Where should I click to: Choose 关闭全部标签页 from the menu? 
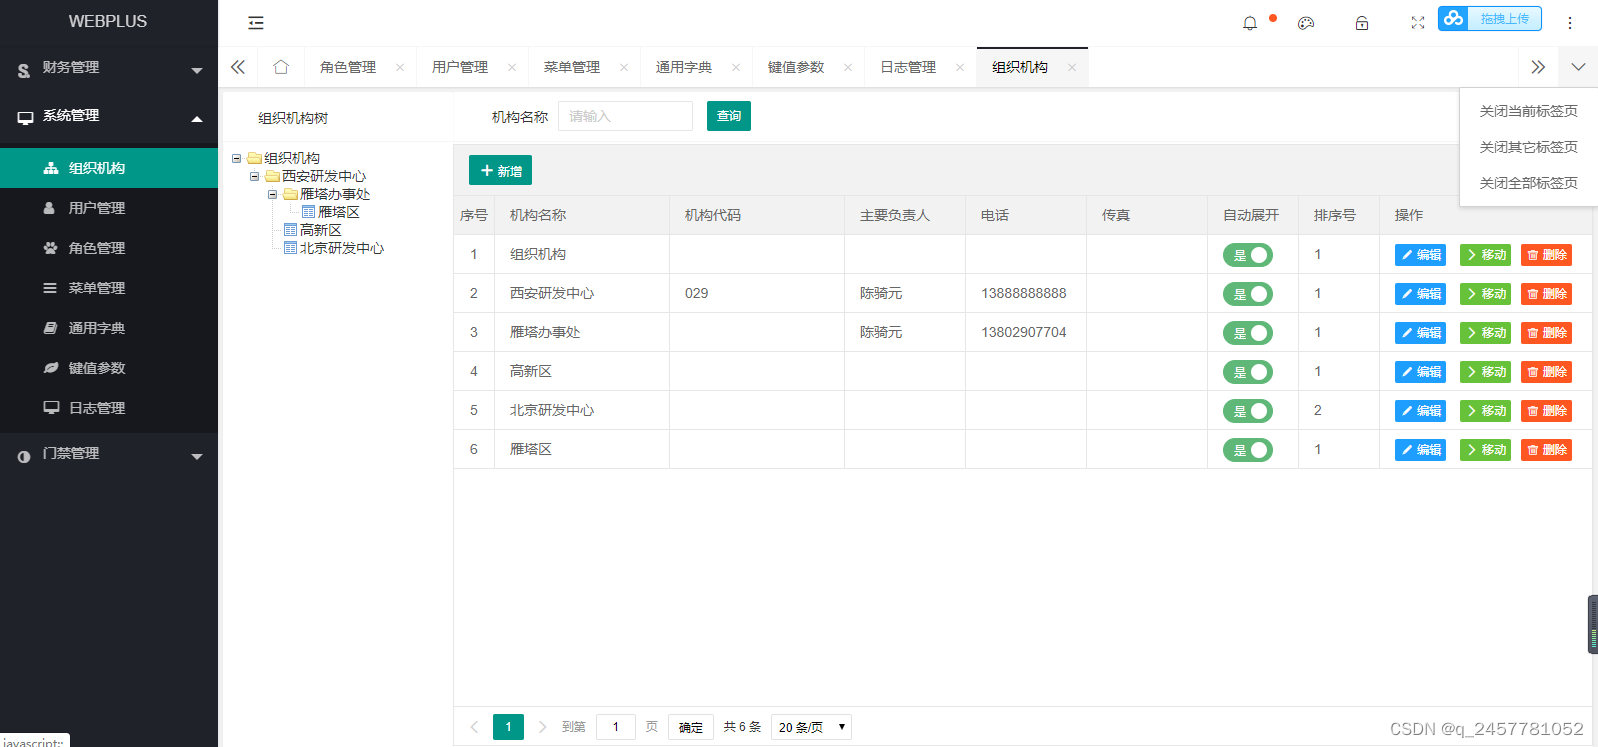click(1528, 183)
